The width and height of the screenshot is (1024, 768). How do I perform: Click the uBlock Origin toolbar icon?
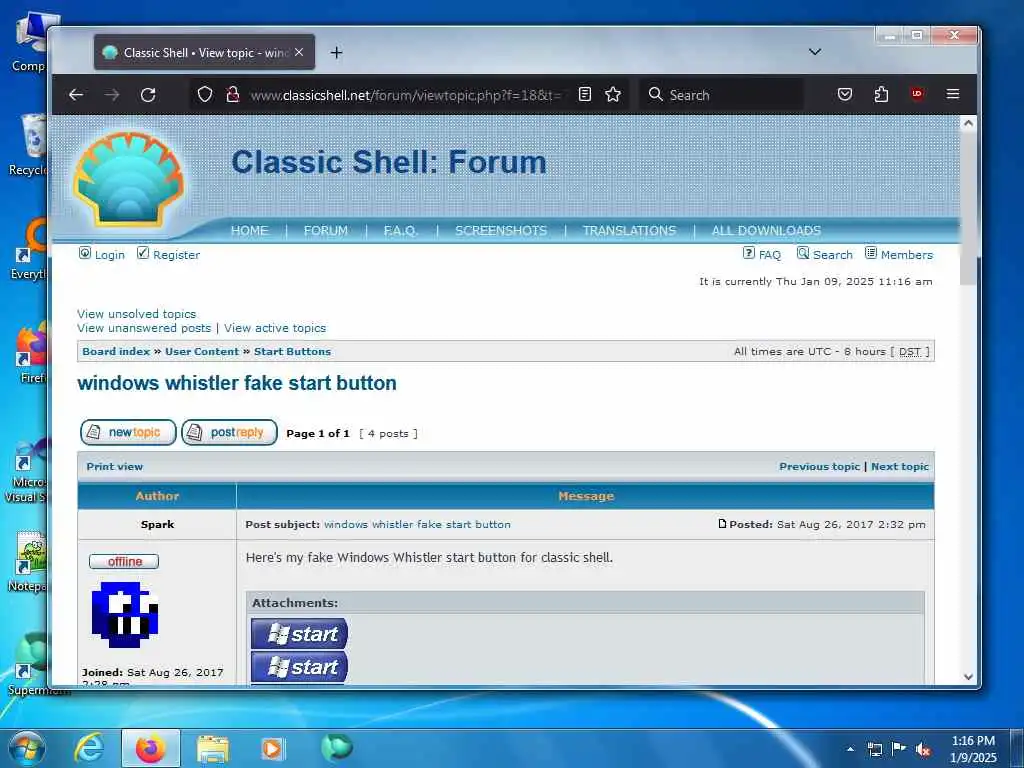pyautogui.click(x=917, y=94)
